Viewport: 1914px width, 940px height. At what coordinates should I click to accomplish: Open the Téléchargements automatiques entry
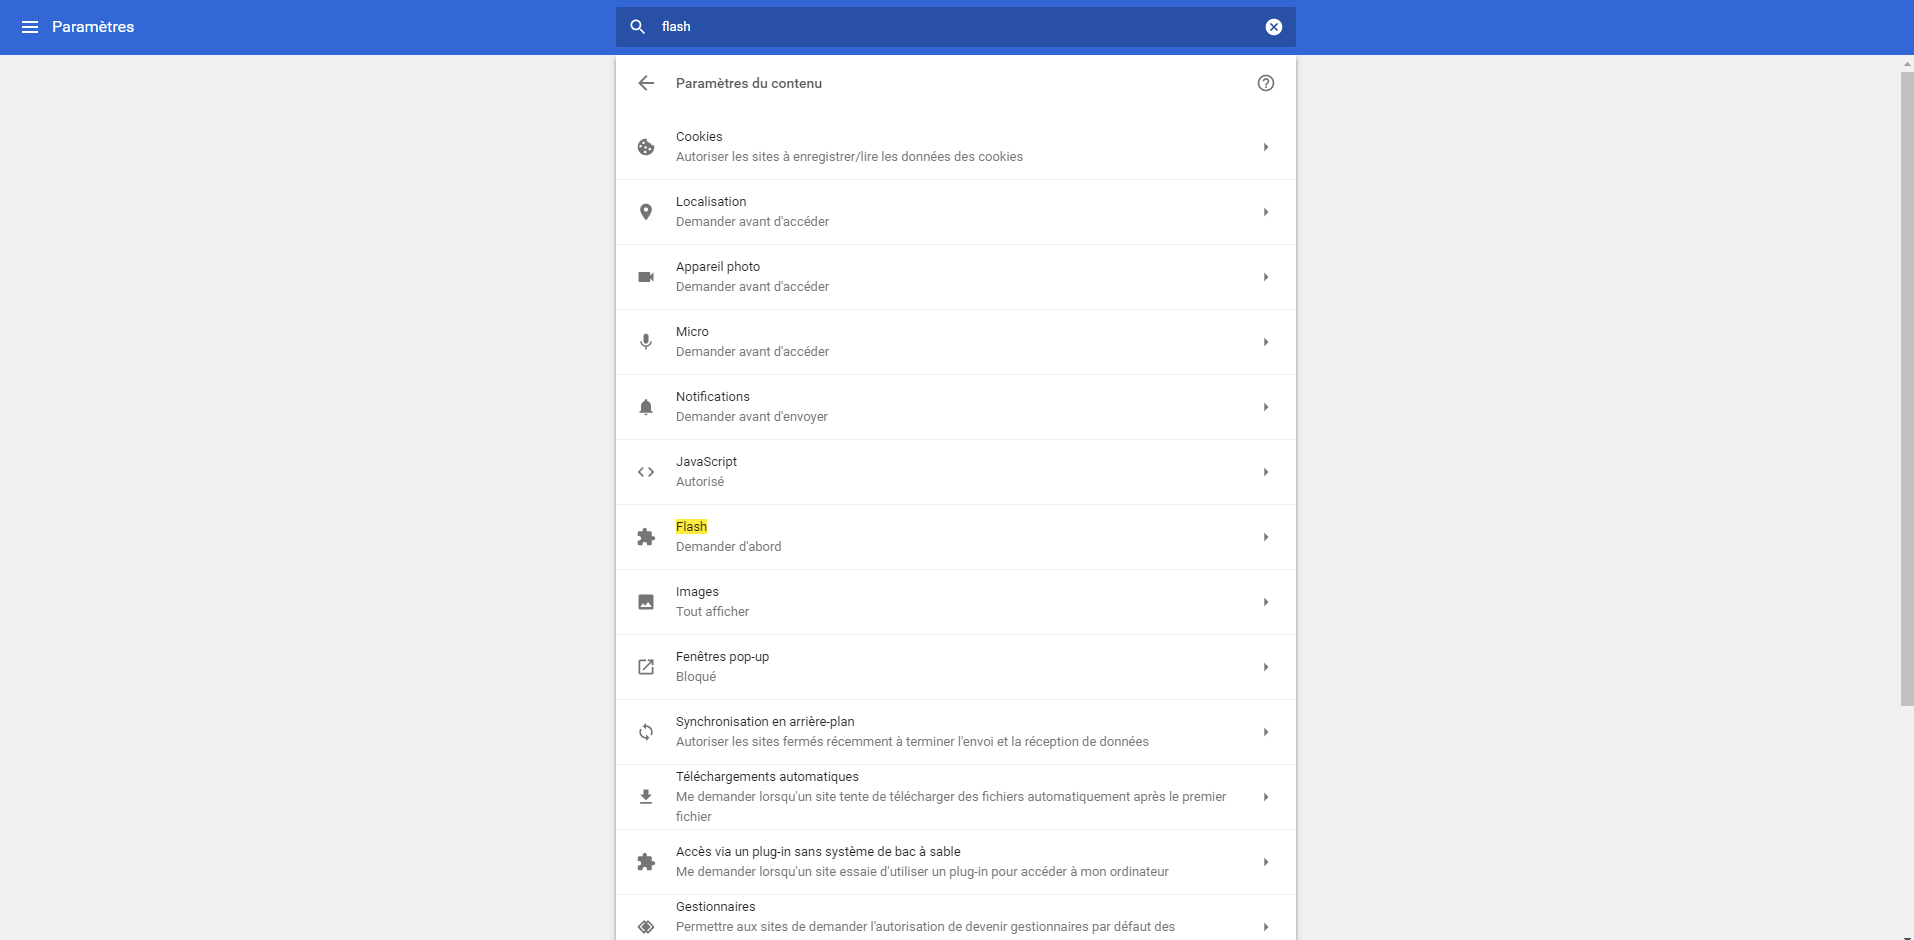[955, 797]
